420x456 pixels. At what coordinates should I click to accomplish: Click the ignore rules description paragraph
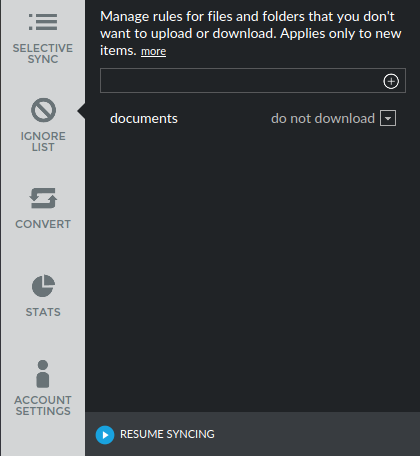[251, 33]
